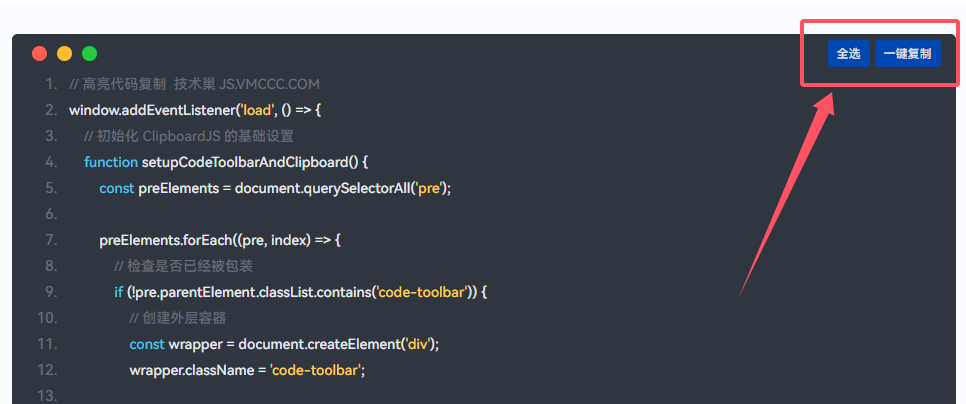This screenshot has height=404, width=966.
Task: Click line number 1 in the gutter
Action: [50, 84]
